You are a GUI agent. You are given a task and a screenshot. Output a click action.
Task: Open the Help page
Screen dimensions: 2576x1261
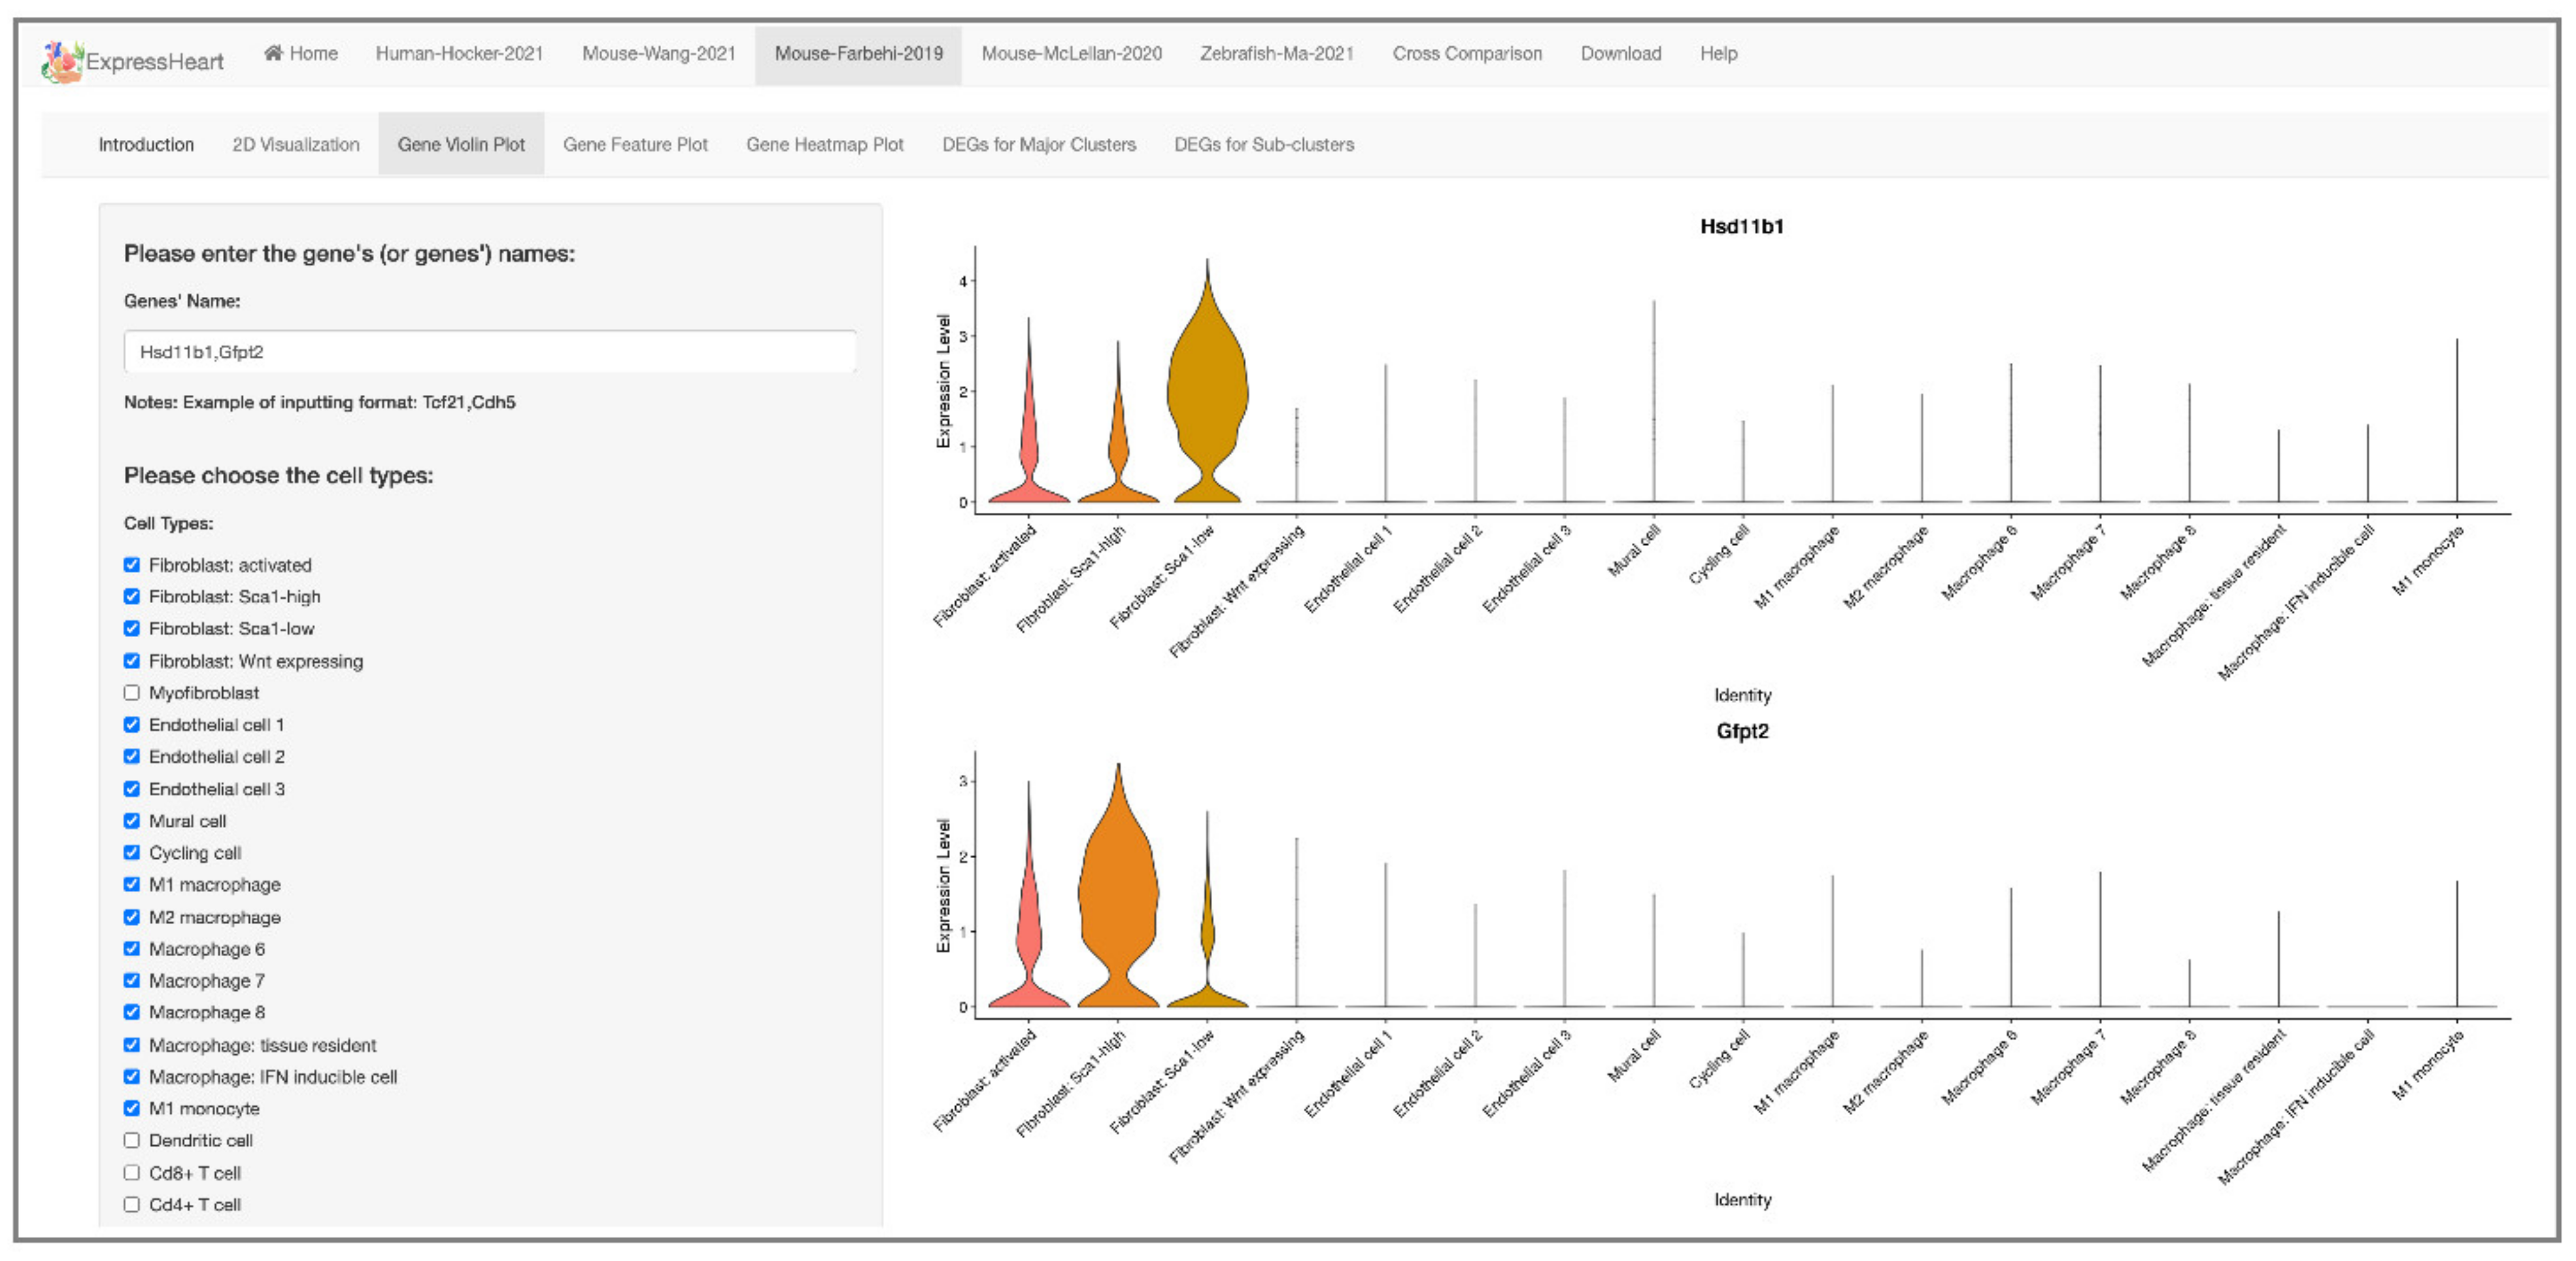(1718, 53)
